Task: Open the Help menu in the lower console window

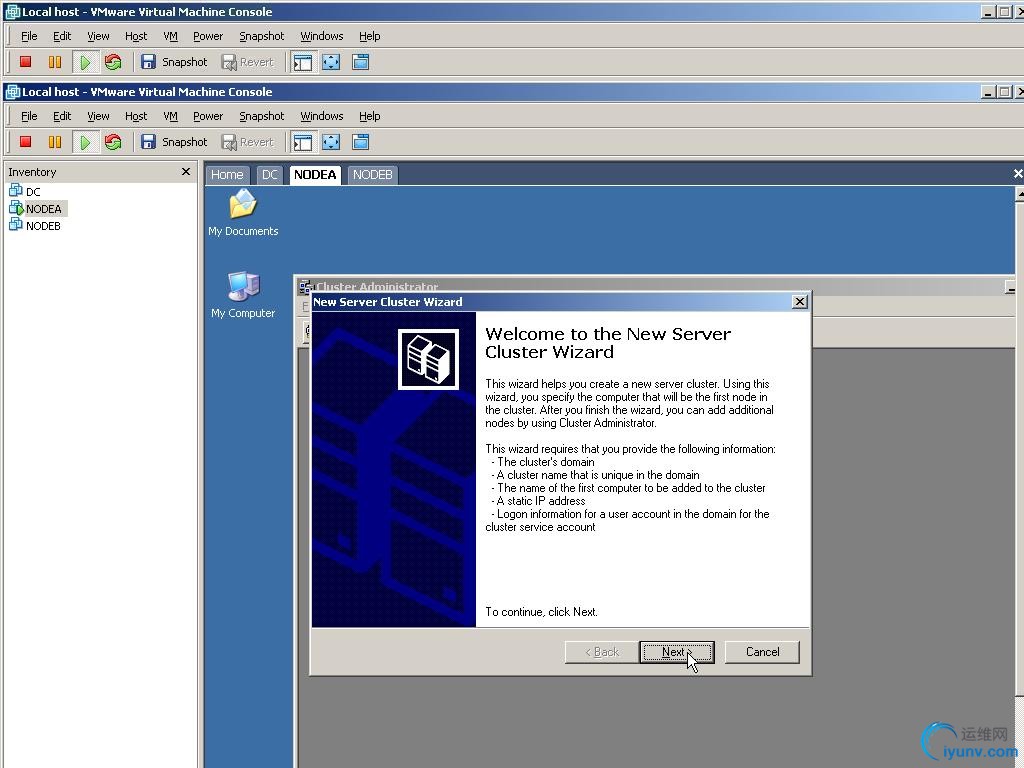Action: coord(369,116)
